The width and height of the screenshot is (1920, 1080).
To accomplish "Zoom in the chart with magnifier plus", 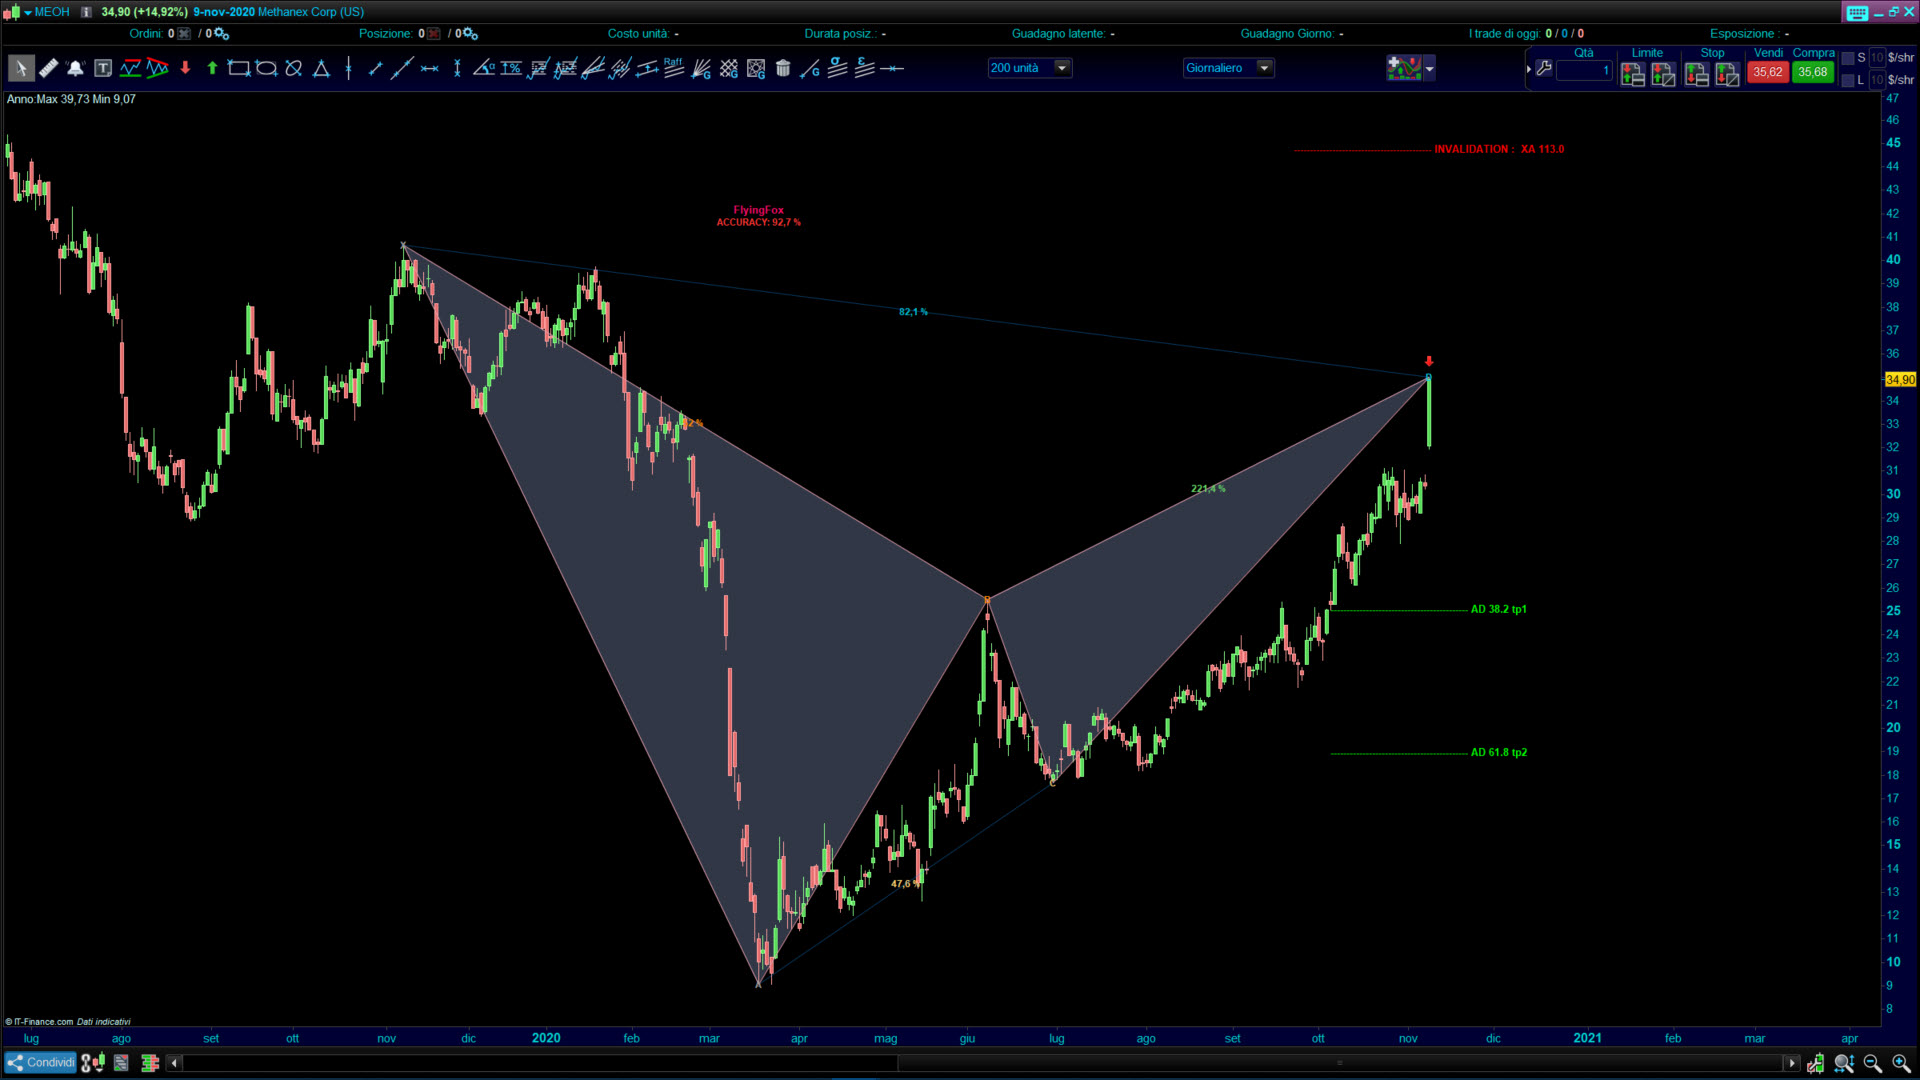I will click(1901, 1063).
